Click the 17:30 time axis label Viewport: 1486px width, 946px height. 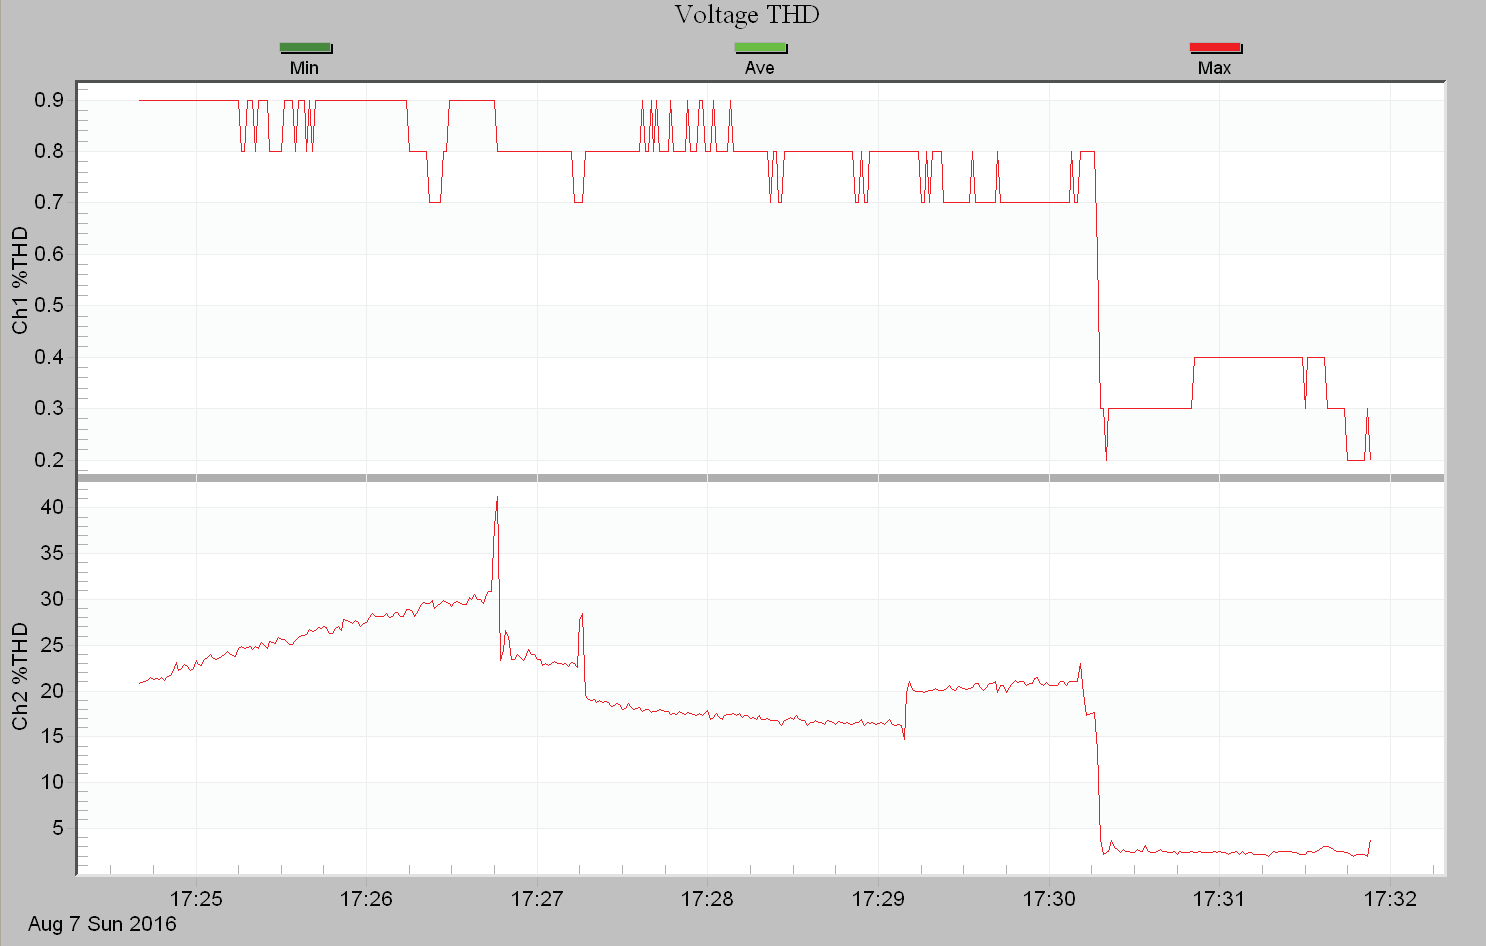pos(1049,899)
